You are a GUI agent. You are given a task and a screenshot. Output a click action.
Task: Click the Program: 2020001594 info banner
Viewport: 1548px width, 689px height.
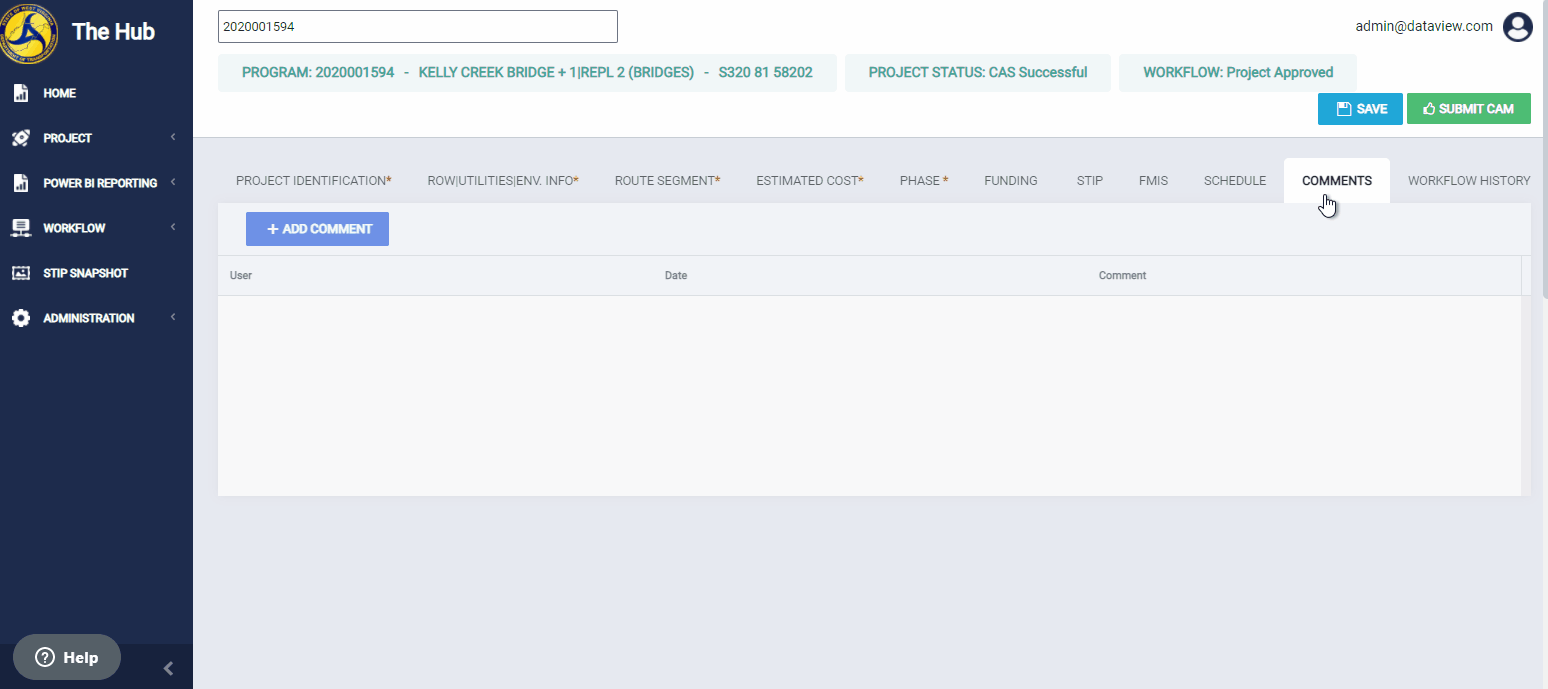(x=527, y=73)
